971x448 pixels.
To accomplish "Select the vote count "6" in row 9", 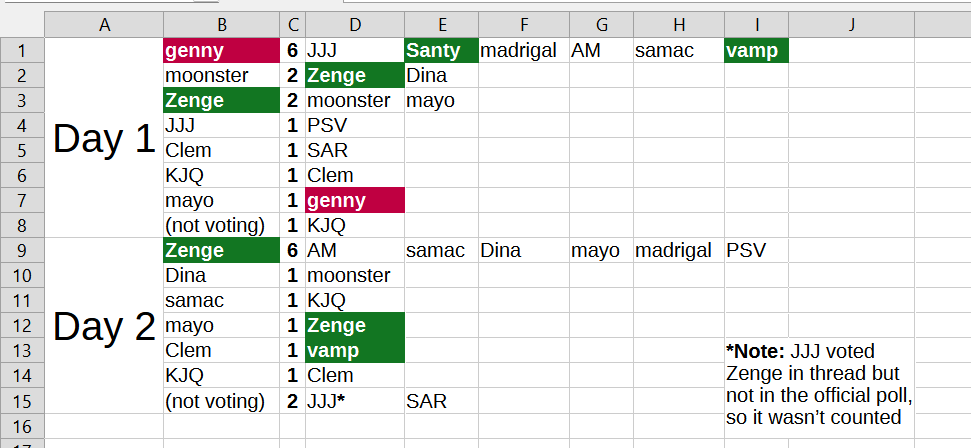I will click(292, 251).
